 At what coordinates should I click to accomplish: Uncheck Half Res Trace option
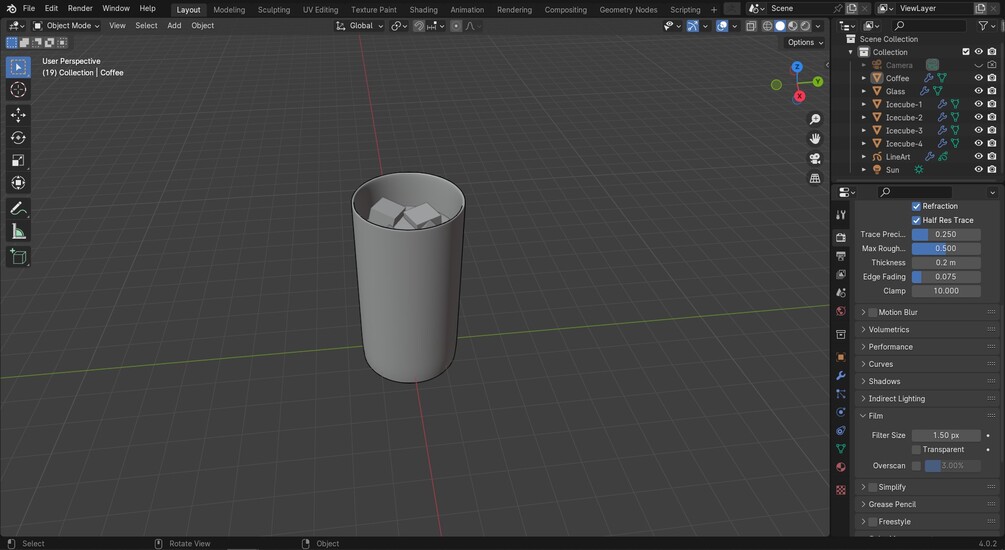coord(916,220)
